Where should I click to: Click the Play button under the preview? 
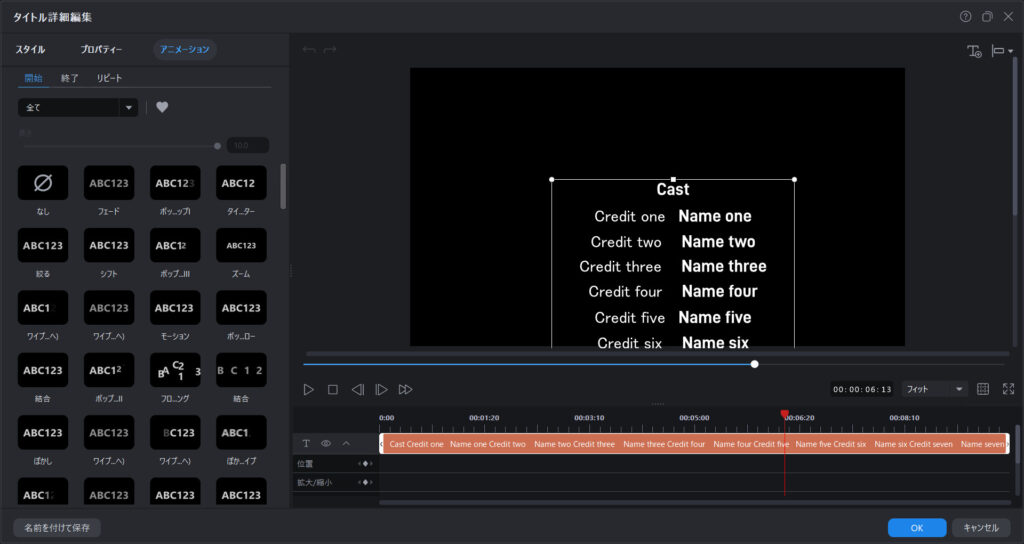click(309, 389)
